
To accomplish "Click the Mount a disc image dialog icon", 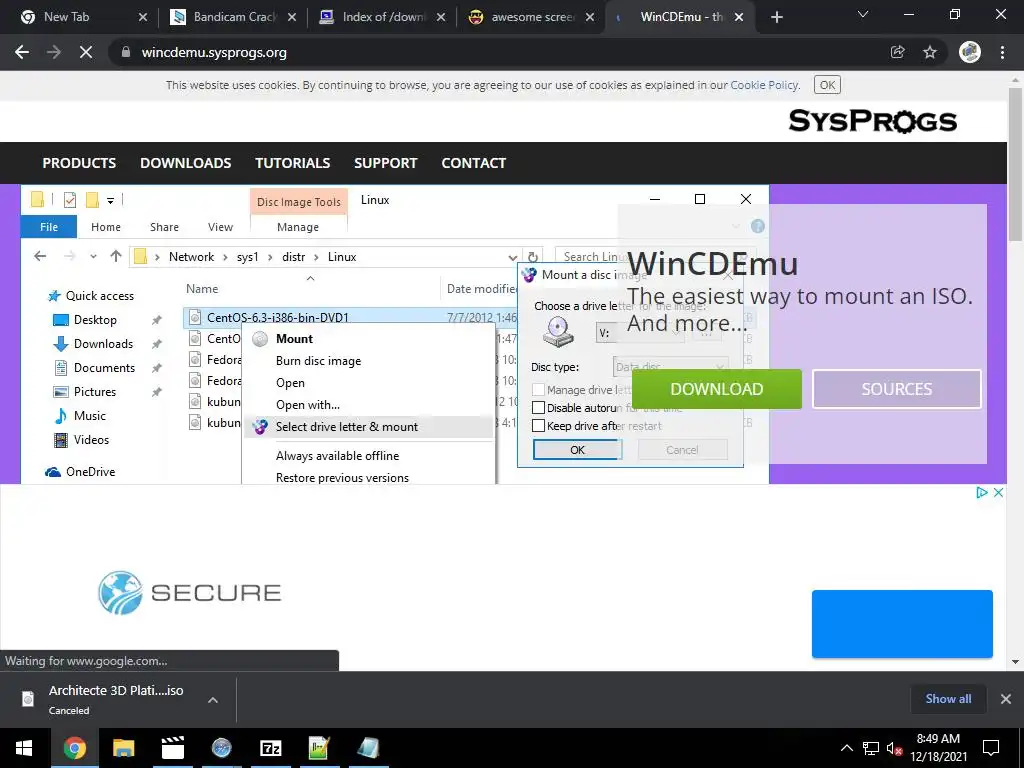I will pyautogui.click(x=529, y=275).
